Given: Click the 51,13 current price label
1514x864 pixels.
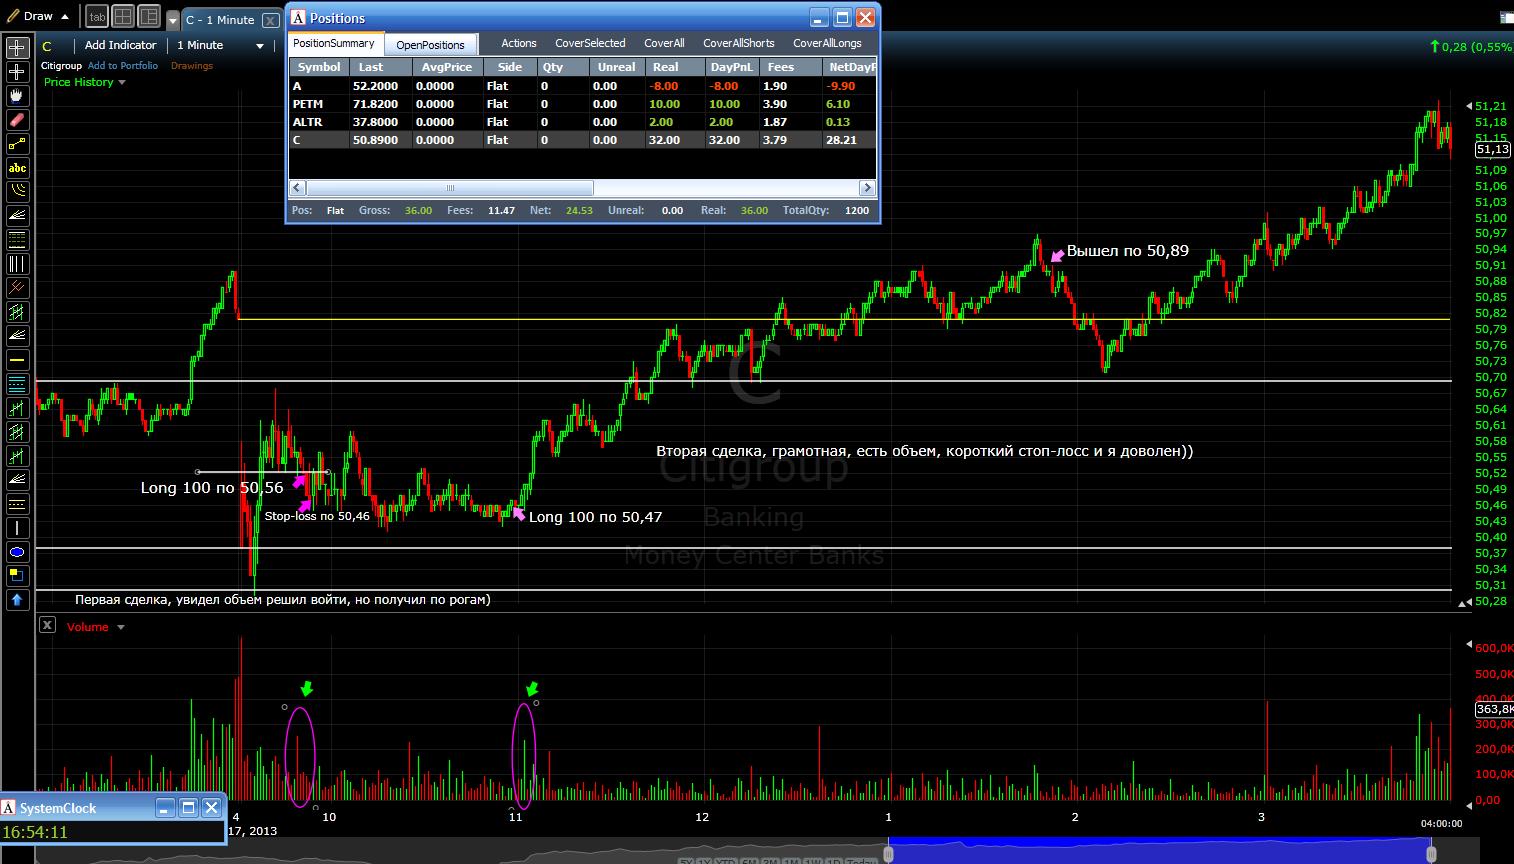Looking at the screenshot, I should tap(1493, 149).
